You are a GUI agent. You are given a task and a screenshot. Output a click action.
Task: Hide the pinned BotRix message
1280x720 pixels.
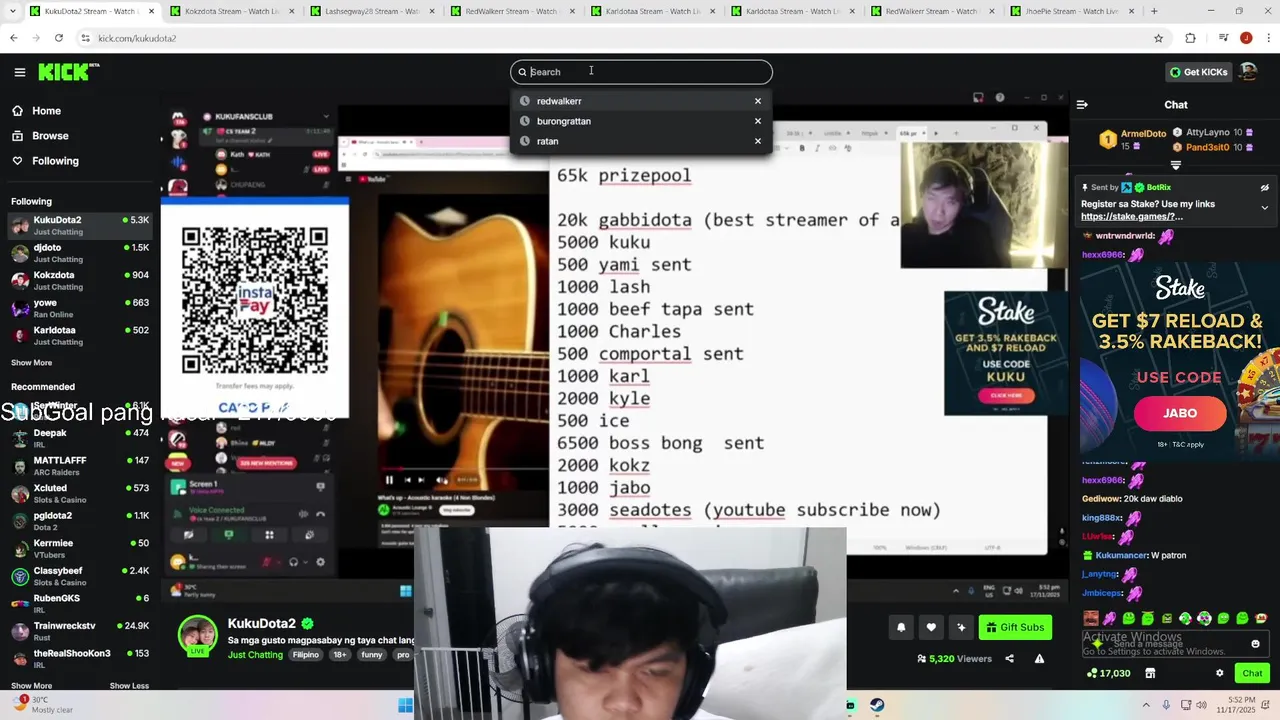tap(1264, 187)
